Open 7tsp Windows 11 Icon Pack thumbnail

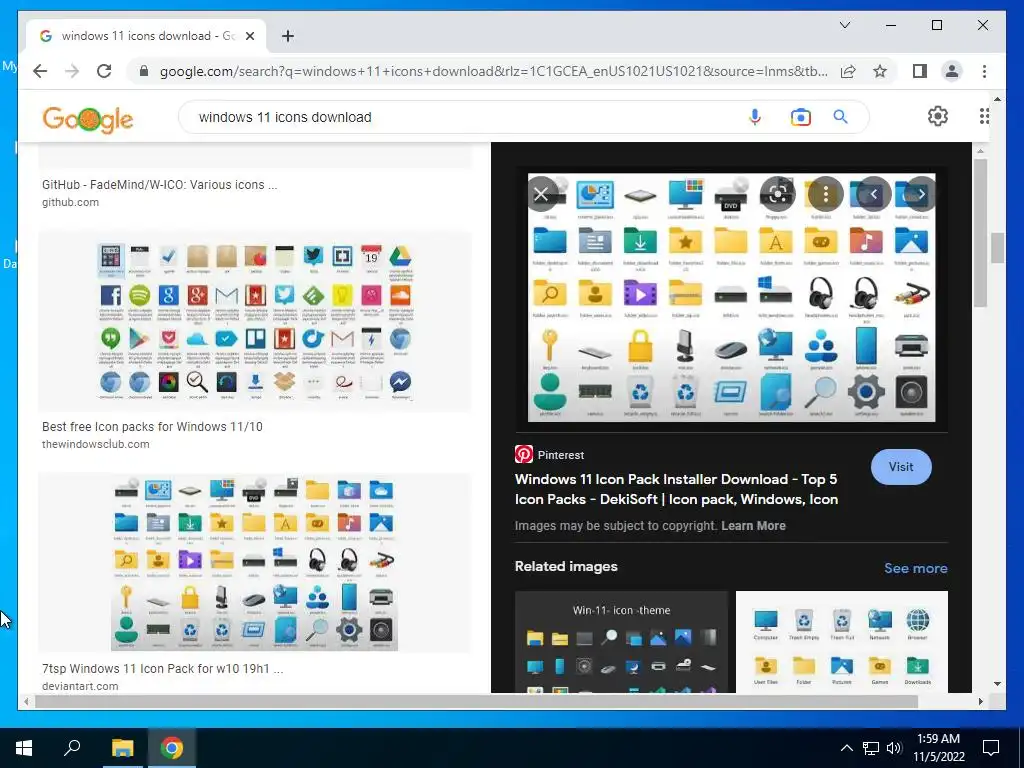pos(255,563)
